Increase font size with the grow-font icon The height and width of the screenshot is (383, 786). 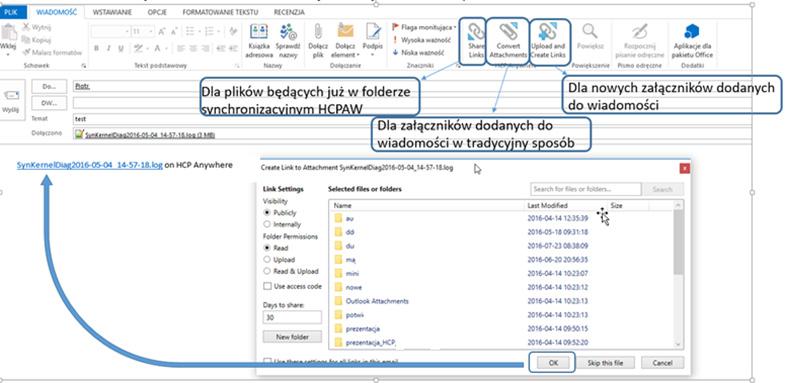pyautogui.click(x=162, y=32)
